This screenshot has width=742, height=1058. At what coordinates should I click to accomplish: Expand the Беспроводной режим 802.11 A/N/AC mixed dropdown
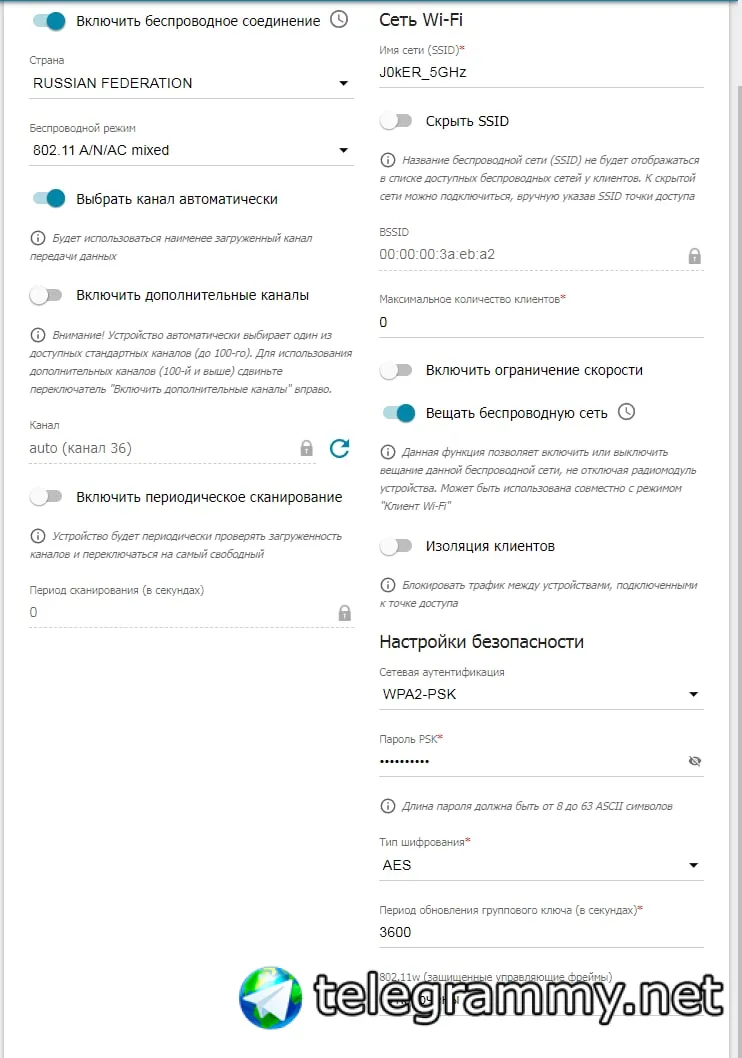tap(191, 150)
